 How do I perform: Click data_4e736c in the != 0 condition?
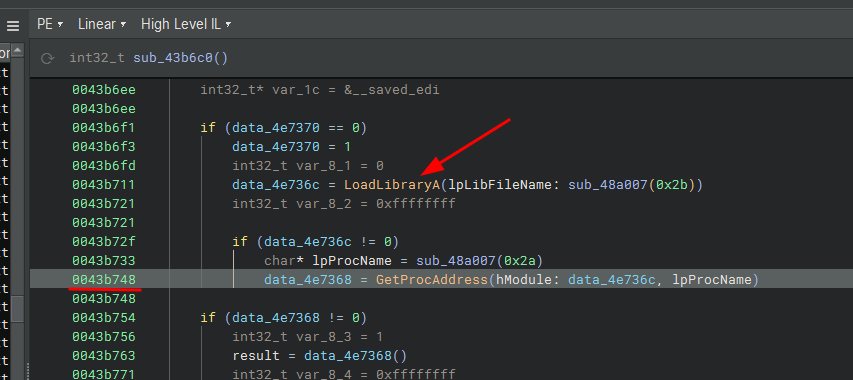click(308, 242)
